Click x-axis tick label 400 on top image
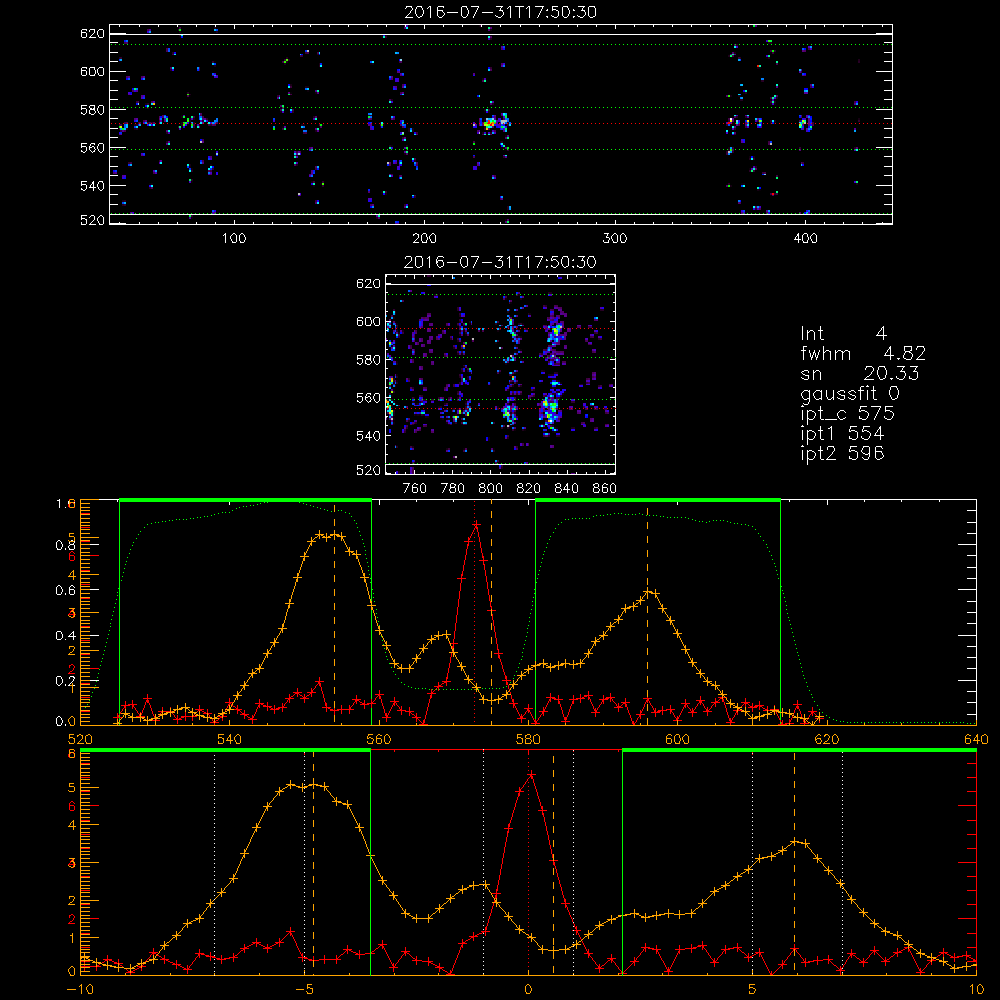1000x1000 pixels. pyautogui.click(x=805, y=239)
